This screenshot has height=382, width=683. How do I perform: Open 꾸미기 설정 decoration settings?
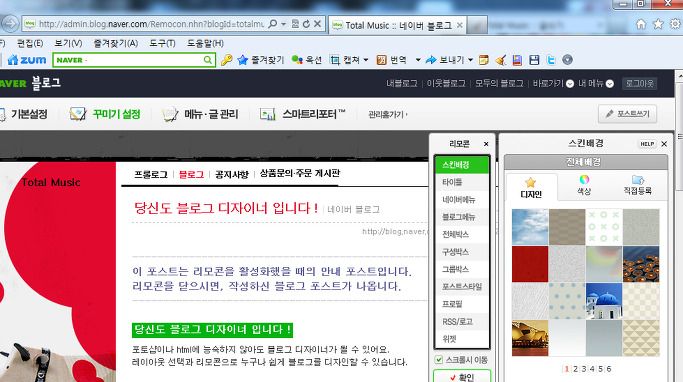105,114
